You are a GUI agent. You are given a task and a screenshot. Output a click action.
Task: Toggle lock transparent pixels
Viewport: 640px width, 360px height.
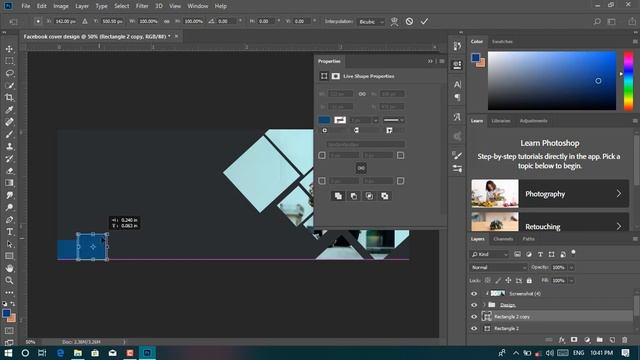487,280
